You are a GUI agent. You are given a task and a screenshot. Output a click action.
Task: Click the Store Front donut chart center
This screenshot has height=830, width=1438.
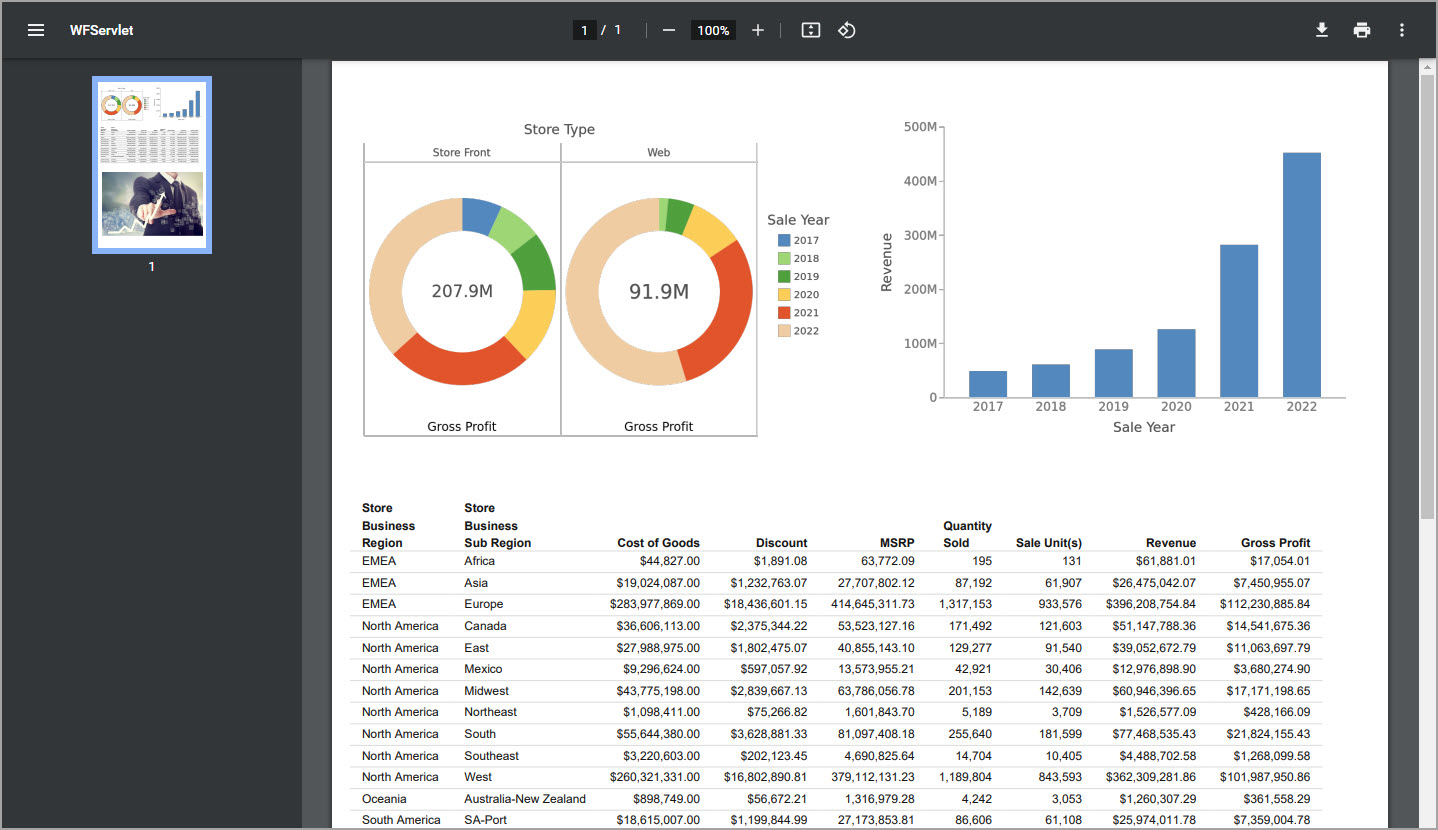tap(462, 291)
